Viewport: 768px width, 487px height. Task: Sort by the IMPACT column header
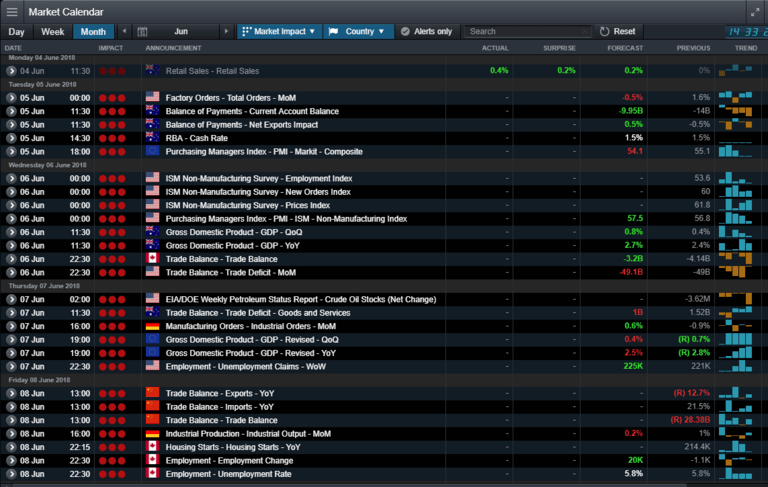point(111,48)
